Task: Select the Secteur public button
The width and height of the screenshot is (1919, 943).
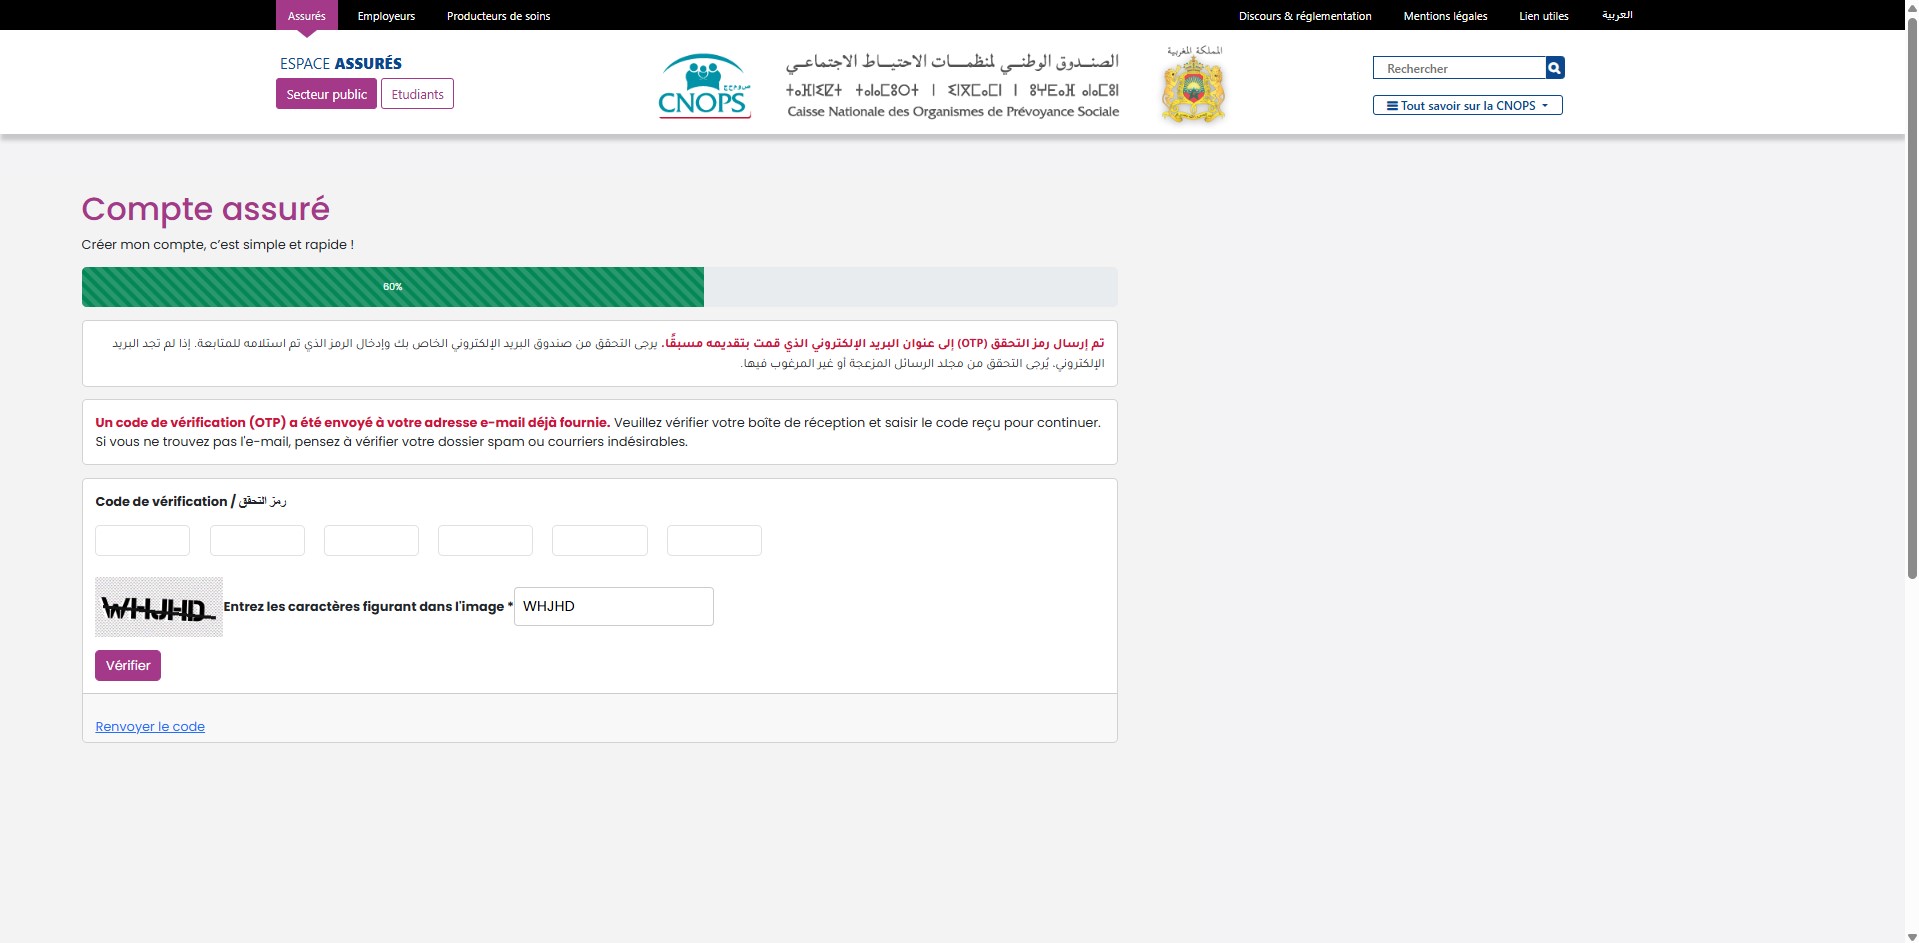Action: click(326, 94)
